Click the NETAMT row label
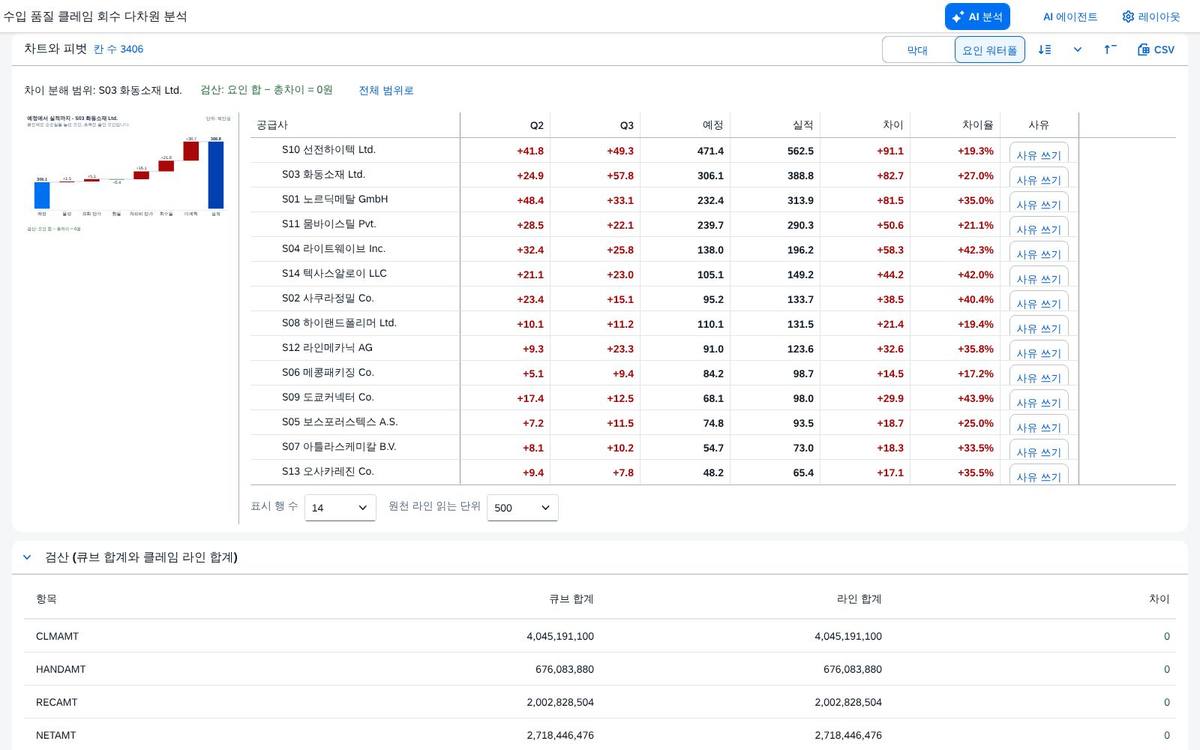This screenshot has width=1200, height=750. click(56, 735)
